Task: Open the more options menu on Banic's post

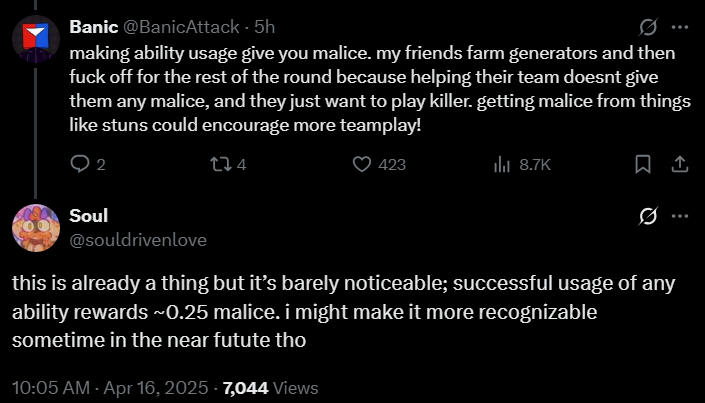Action: (679, 26)
